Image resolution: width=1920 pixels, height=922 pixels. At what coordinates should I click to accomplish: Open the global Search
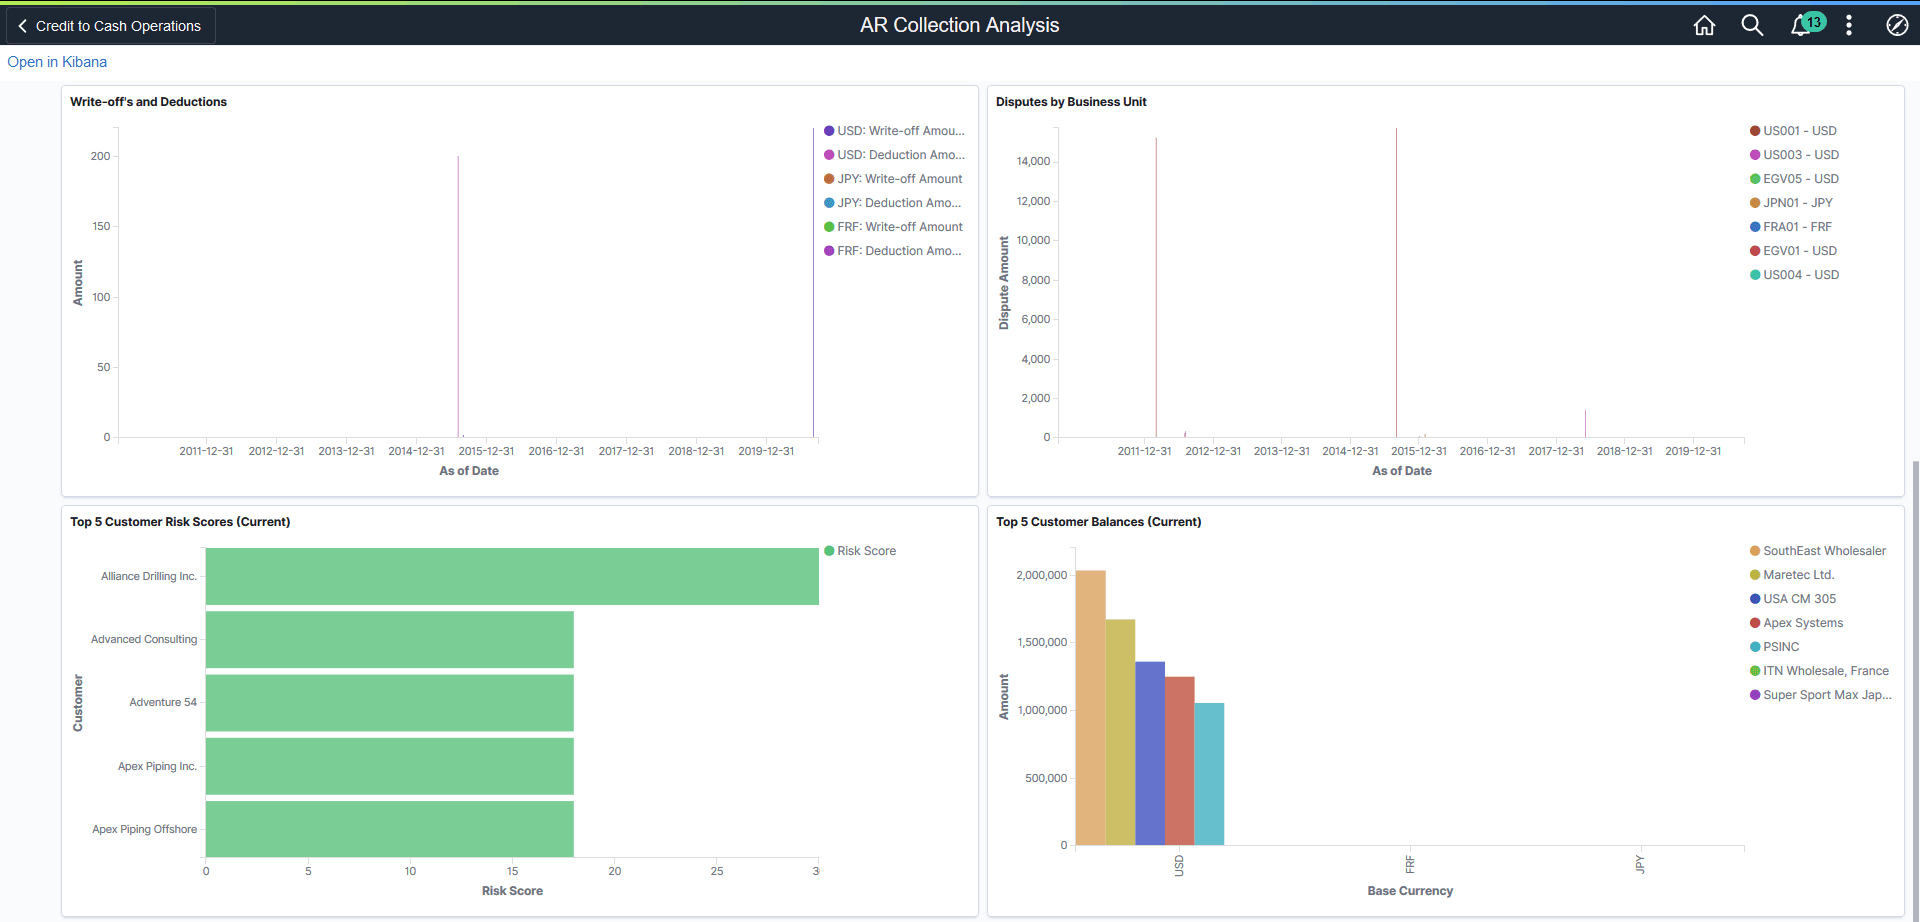tap(1753, 25)
